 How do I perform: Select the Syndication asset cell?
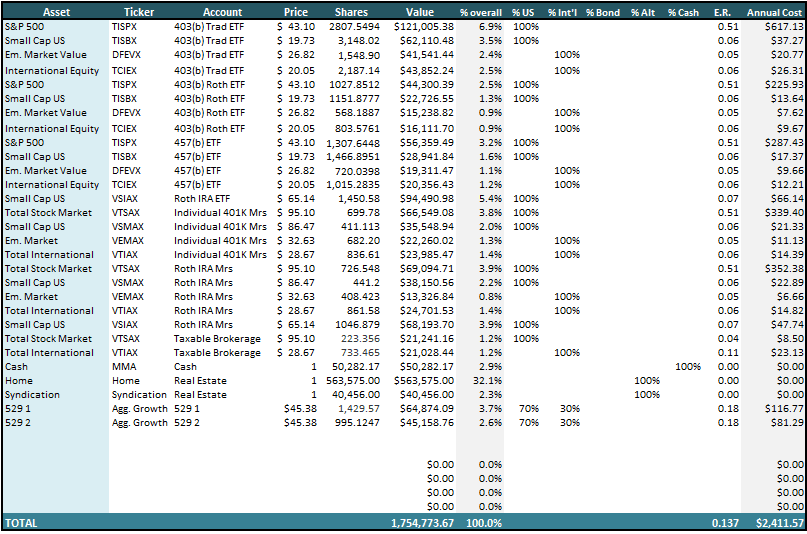(x=32, y=394)
